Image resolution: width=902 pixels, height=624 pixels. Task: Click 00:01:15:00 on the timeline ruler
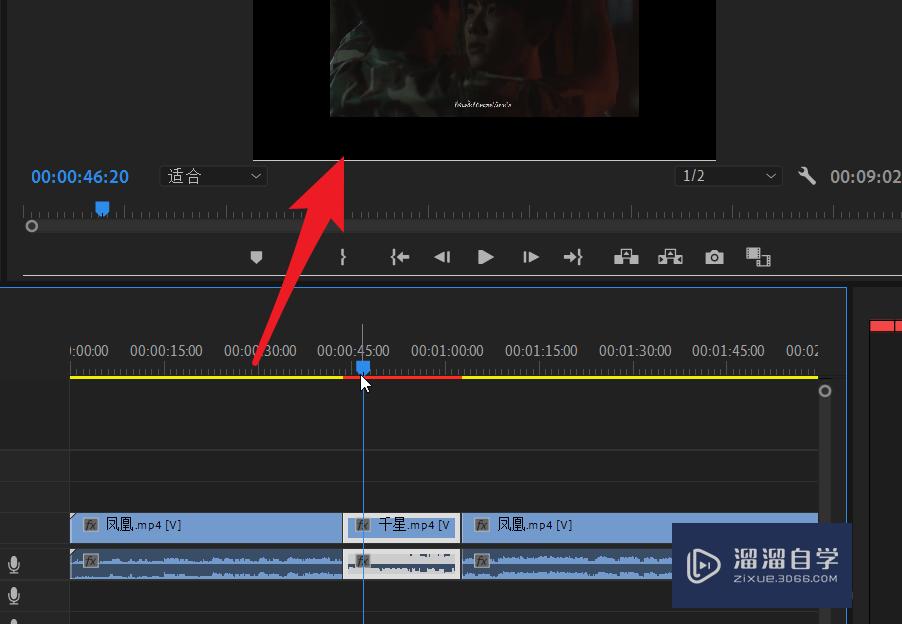(x=541, y=350)
